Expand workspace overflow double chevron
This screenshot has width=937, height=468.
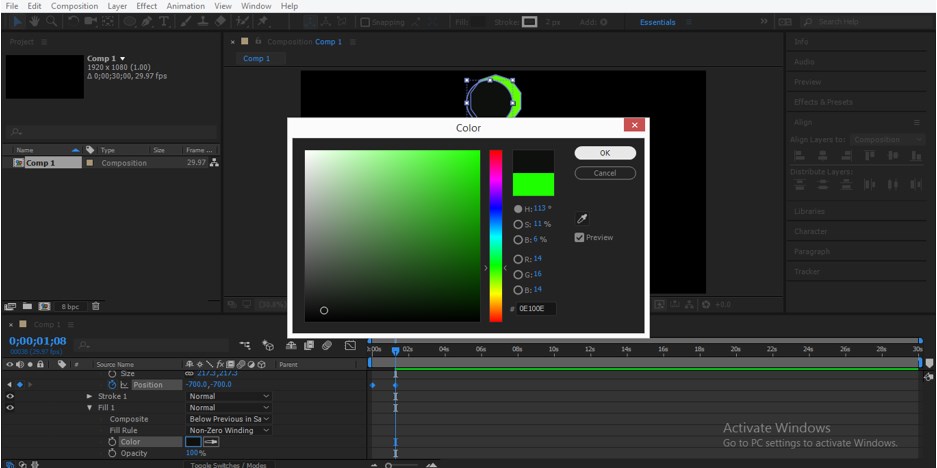click(x=764, y=22)
